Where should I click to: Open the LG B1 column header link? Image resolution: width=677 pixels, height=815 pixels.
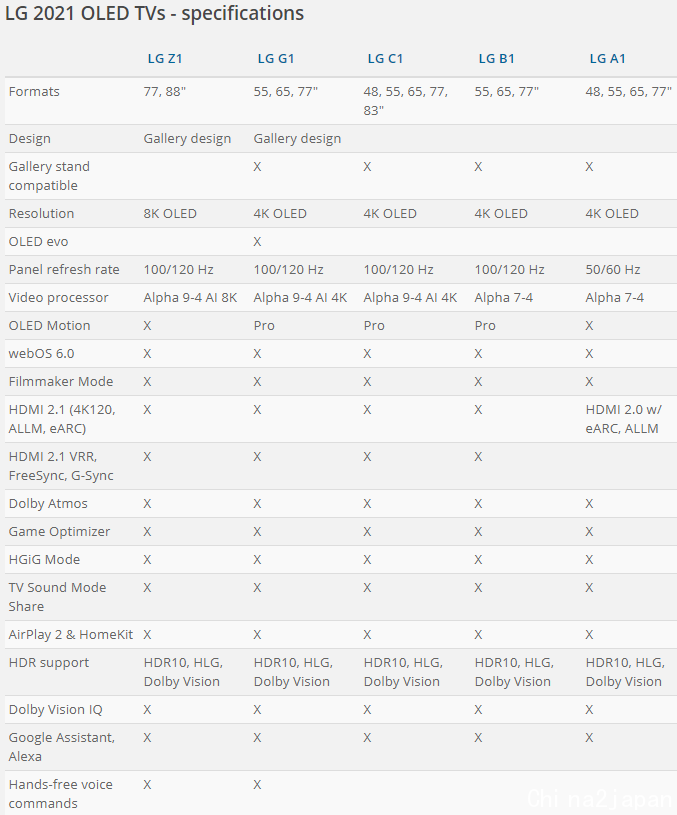point(496,59)
